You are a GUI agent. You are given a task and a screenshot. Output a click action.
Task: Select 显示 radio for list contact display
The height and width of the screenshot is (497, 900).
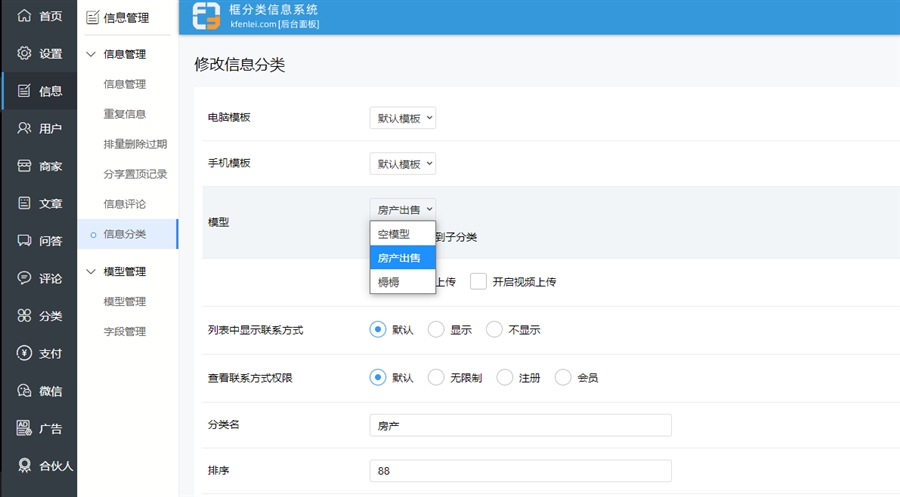click(436, 330)
